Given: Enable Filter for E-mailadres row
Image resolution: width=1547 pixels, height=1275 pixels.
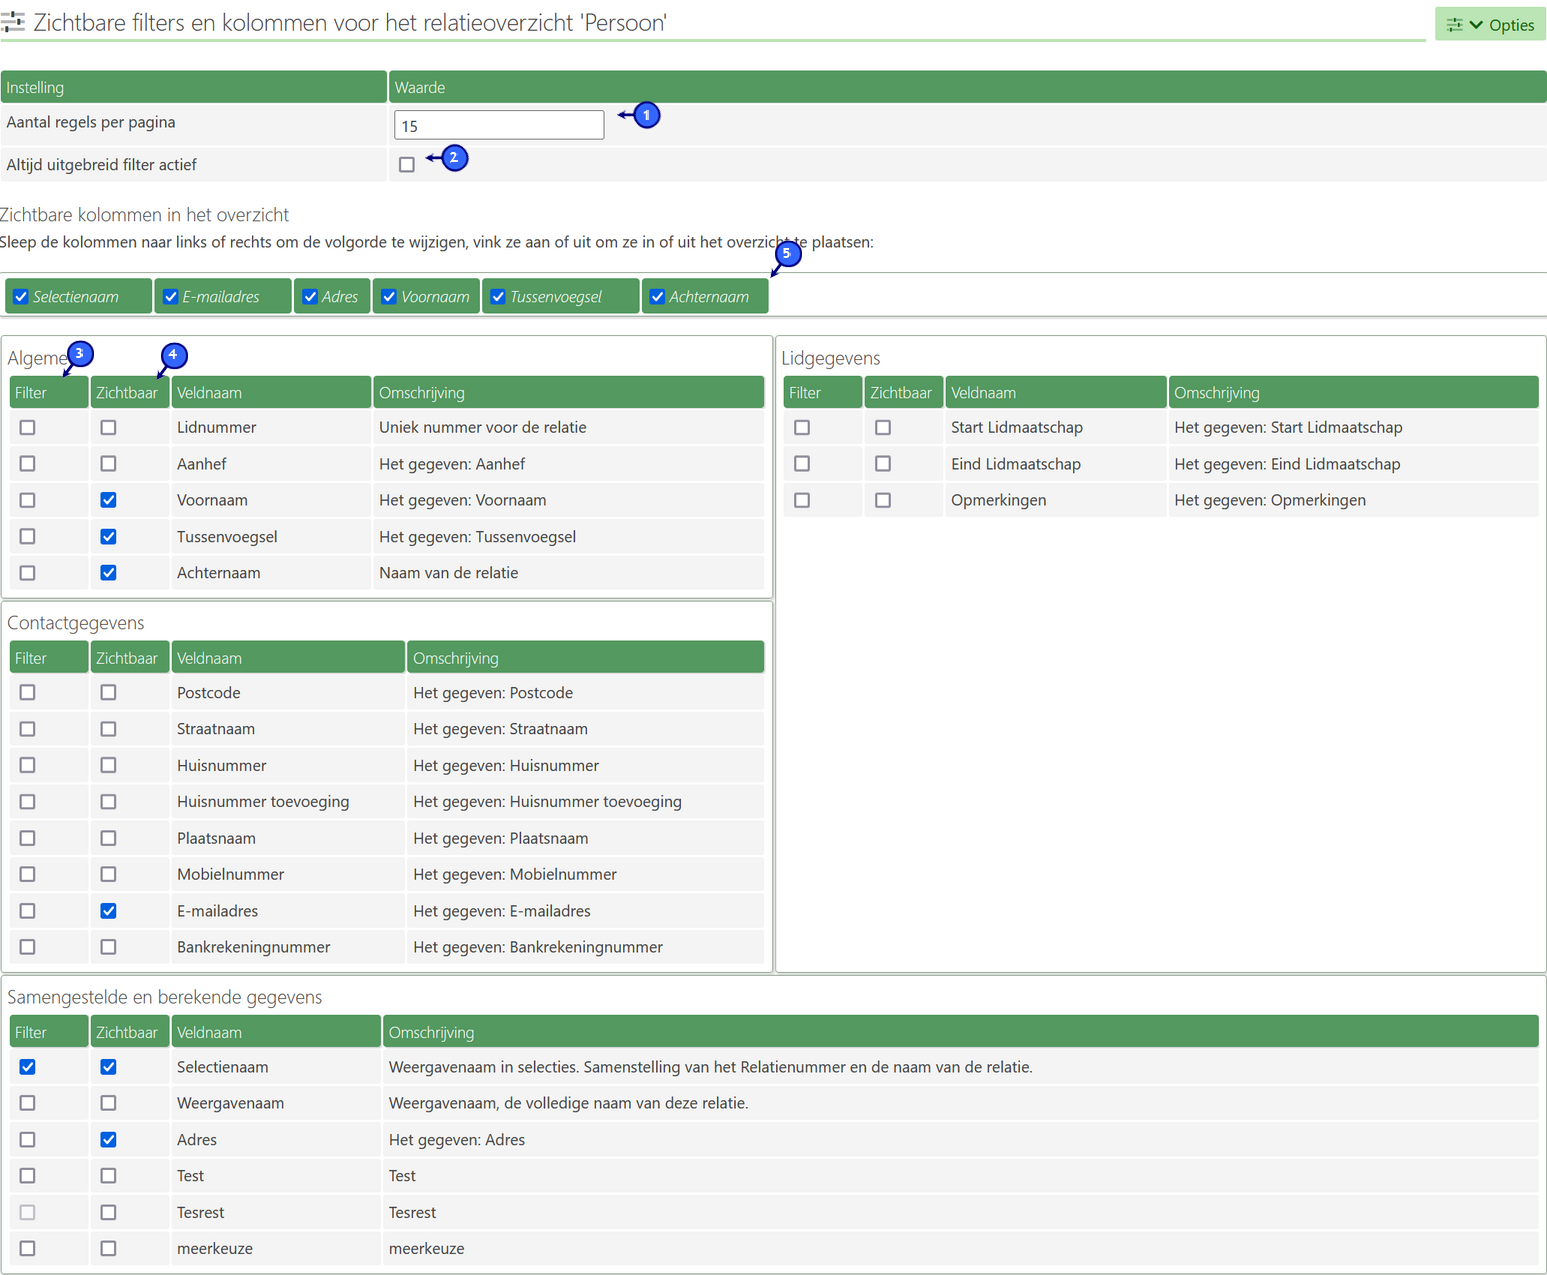Looking at the screenshot, I should pos(28,911).
